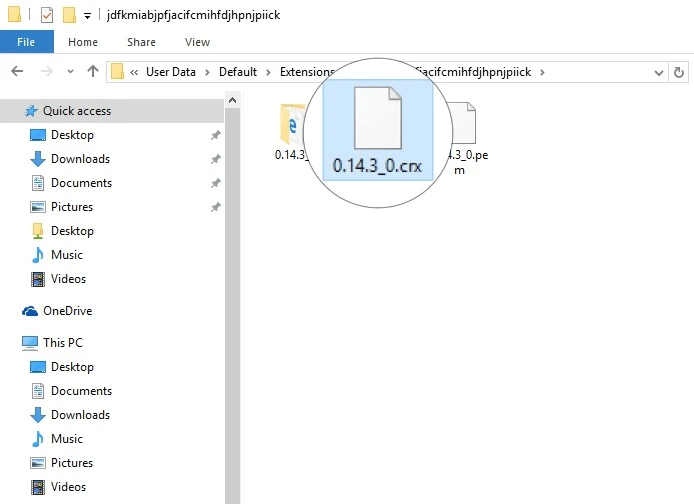Select This PC in navigation tree
The width and height of the screenshot is (694, 504).
tap(62, 343)
